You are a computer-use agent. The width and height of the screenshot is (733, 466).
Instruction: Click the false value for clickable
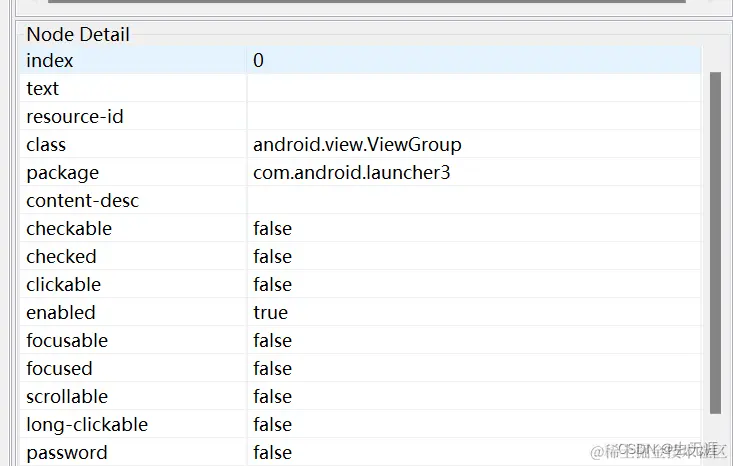tap(273, 285)
